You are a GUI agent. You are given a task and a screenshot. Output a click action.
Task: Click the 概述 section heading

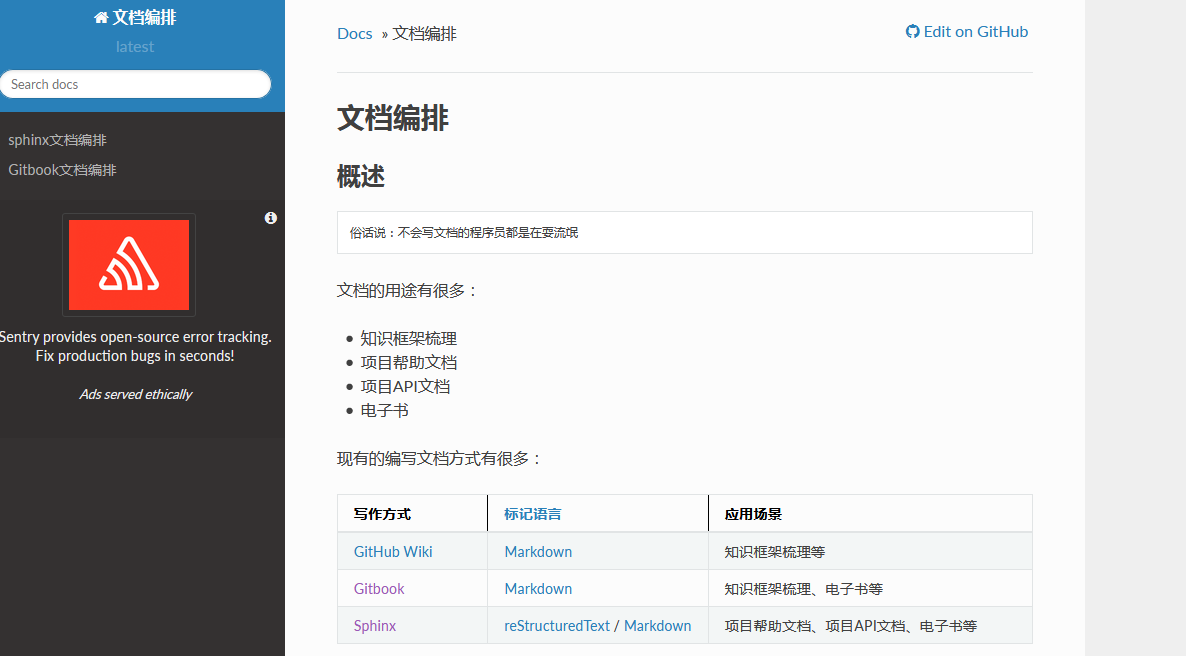pos(361,176)
